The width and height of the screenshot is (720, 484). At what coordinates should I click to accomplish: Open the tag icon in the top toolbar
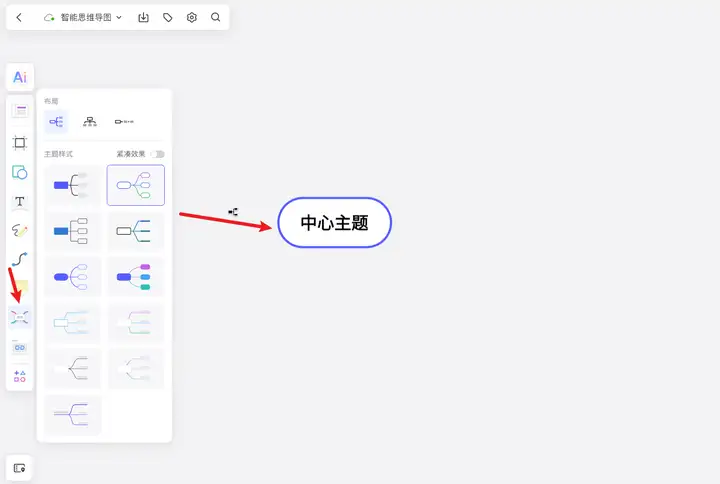tap(168, 17)
